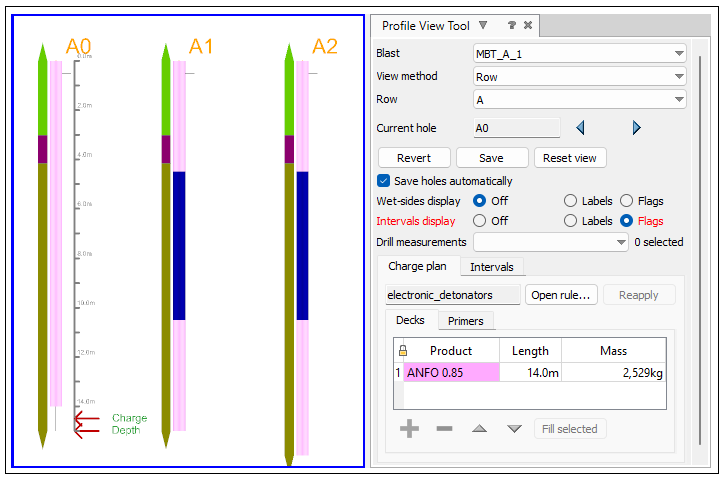Viewport: 727px width, 482px height.
Task: Set Wet-sides display to Off
Action: coord(479,201)
